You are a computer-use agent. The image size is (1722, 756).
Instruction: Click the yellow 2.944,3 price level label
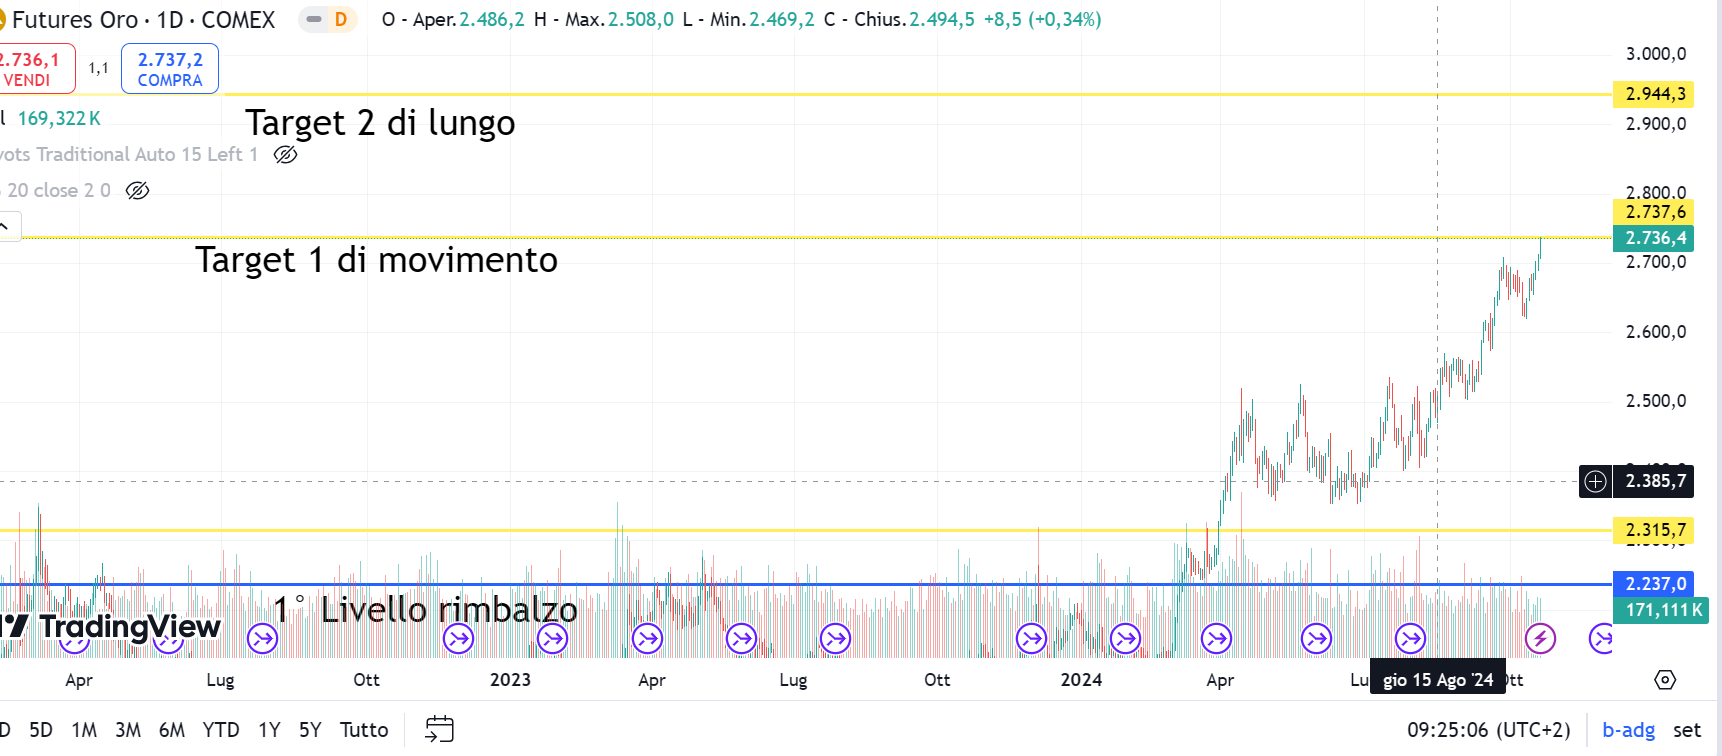coord(1654,94)
